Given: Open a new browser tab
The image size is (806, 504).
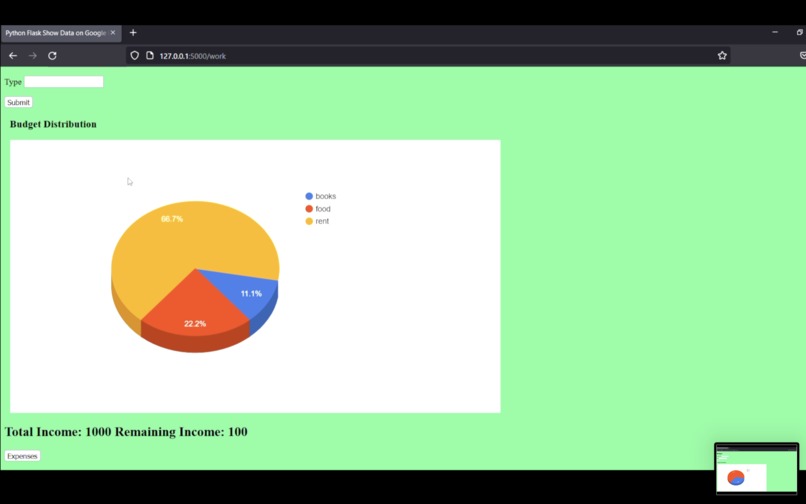Looking at the screenshot, I should [x=133, y=32].
